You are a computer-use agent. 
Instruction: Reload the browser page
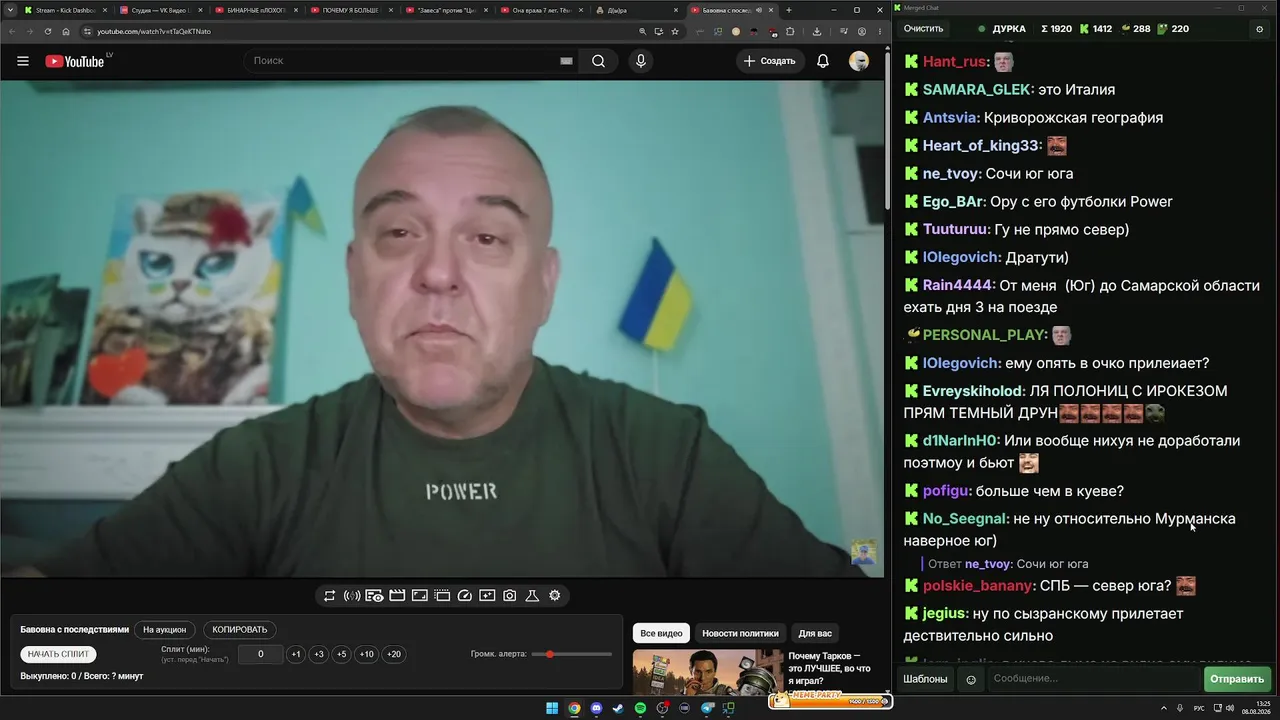46,31
